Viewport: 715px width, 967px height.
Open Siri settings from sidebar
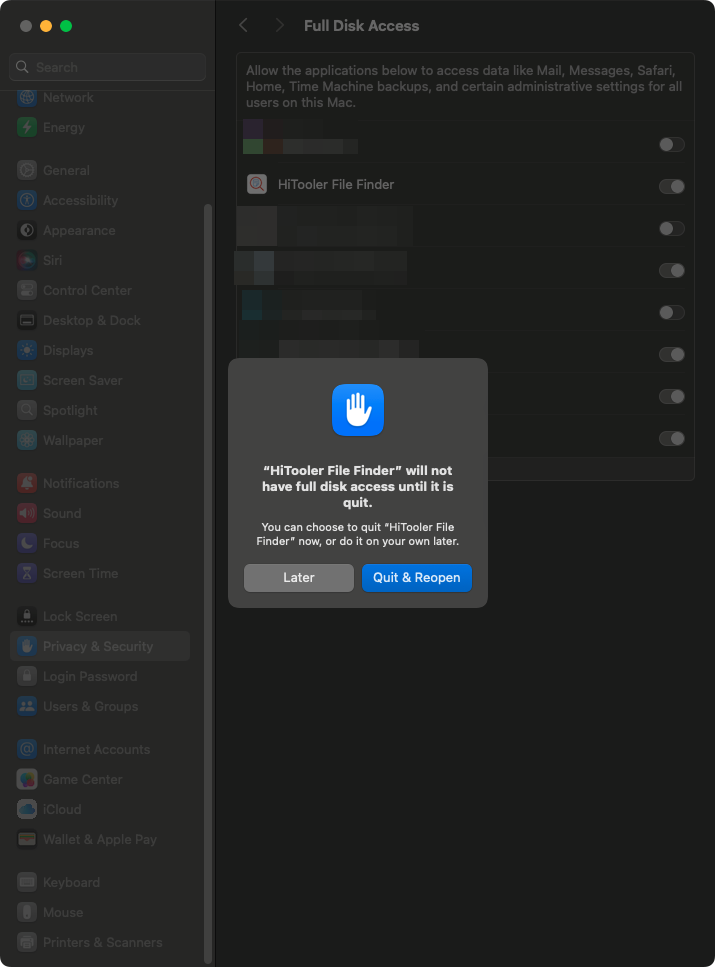tap(52, 260)
